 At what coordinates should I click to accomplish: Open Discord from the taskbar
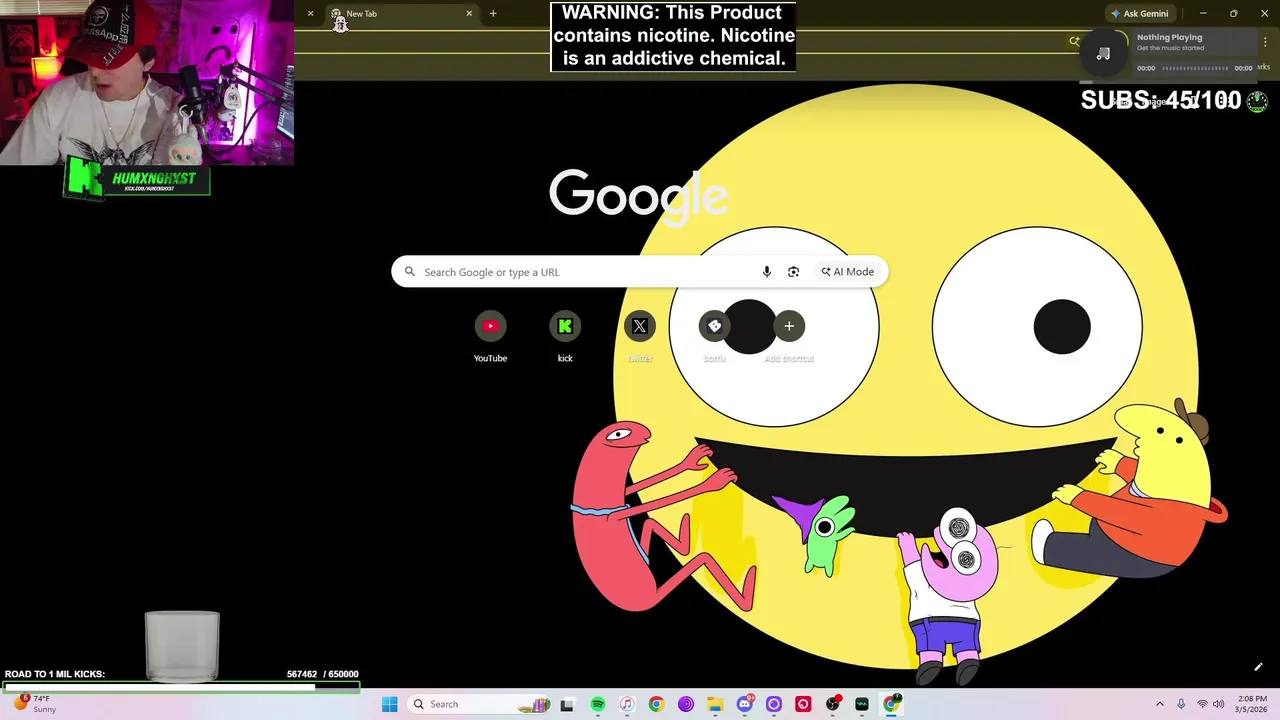tap(744, 704)
